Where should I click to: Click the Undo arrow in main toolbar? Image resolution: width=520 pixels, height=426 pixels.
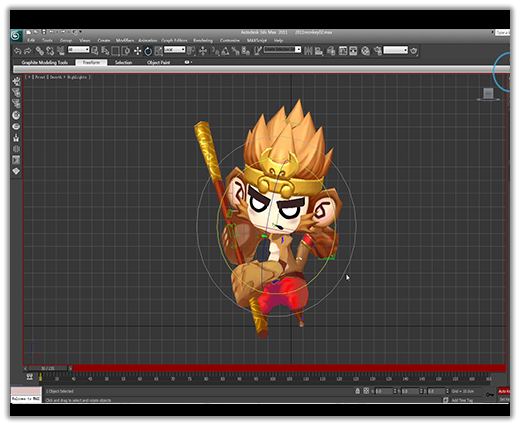18,51
